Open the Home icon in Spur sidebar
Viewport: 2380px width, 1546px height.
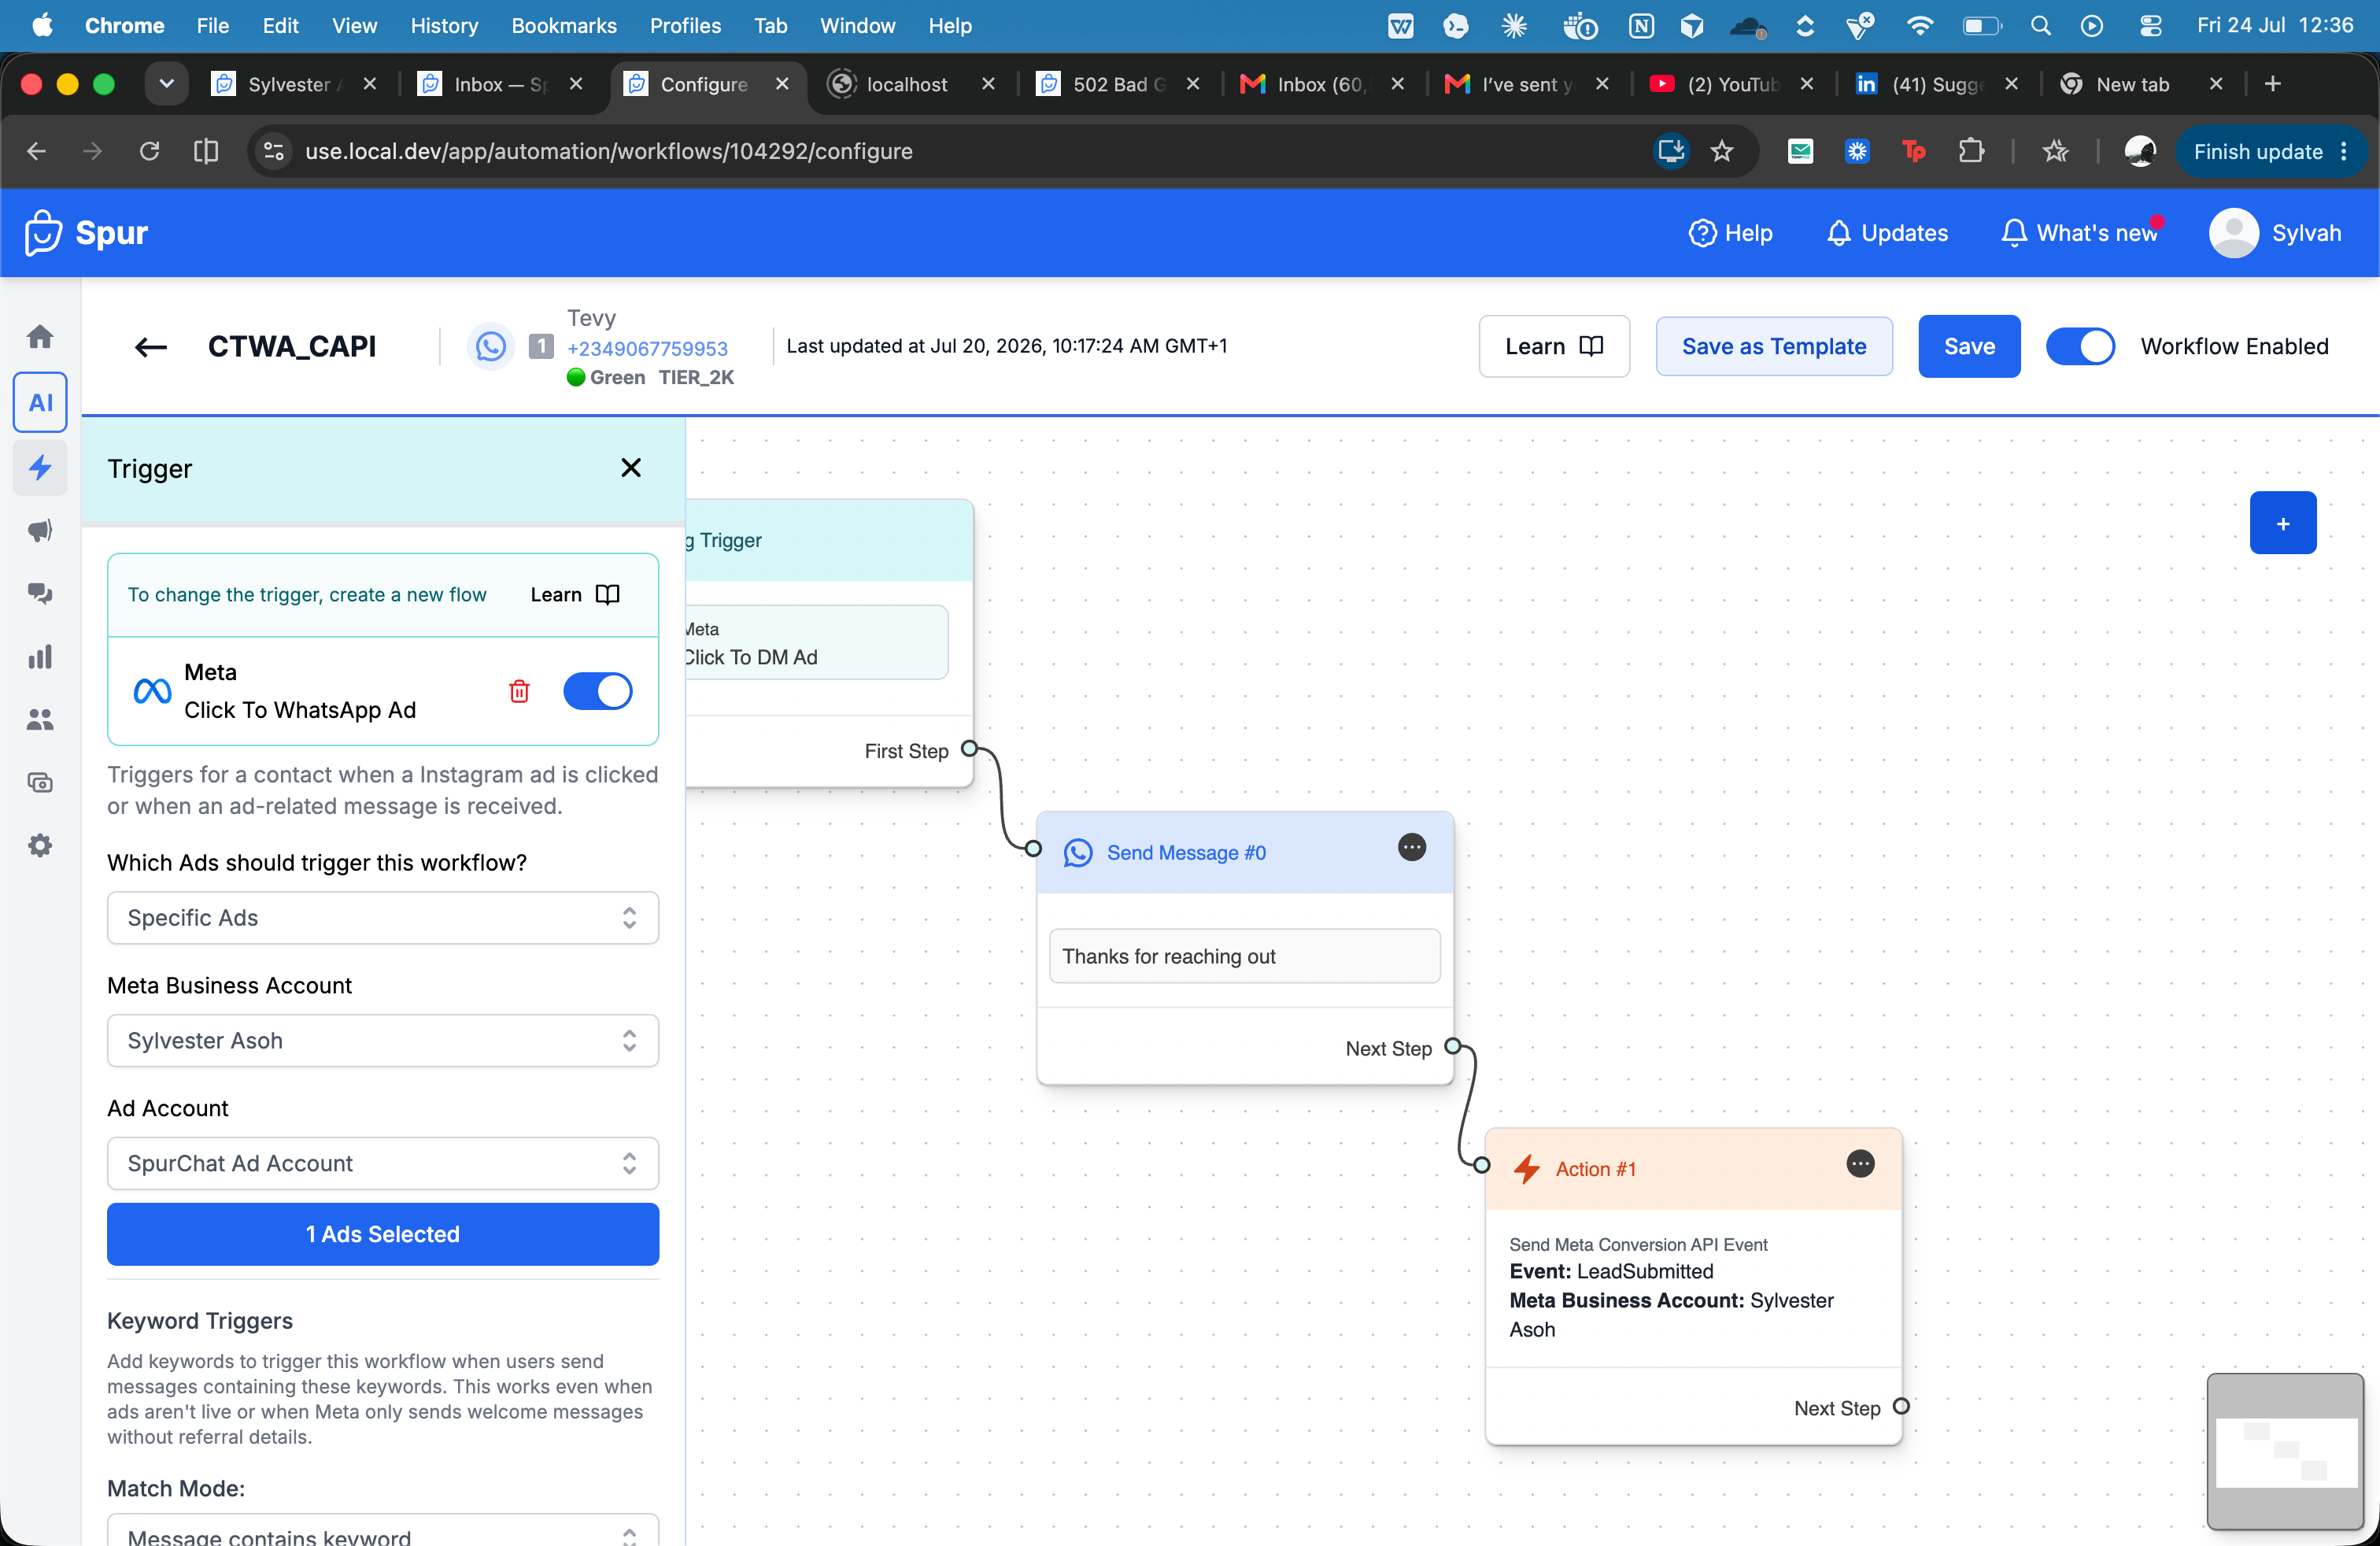pos(40,337)
